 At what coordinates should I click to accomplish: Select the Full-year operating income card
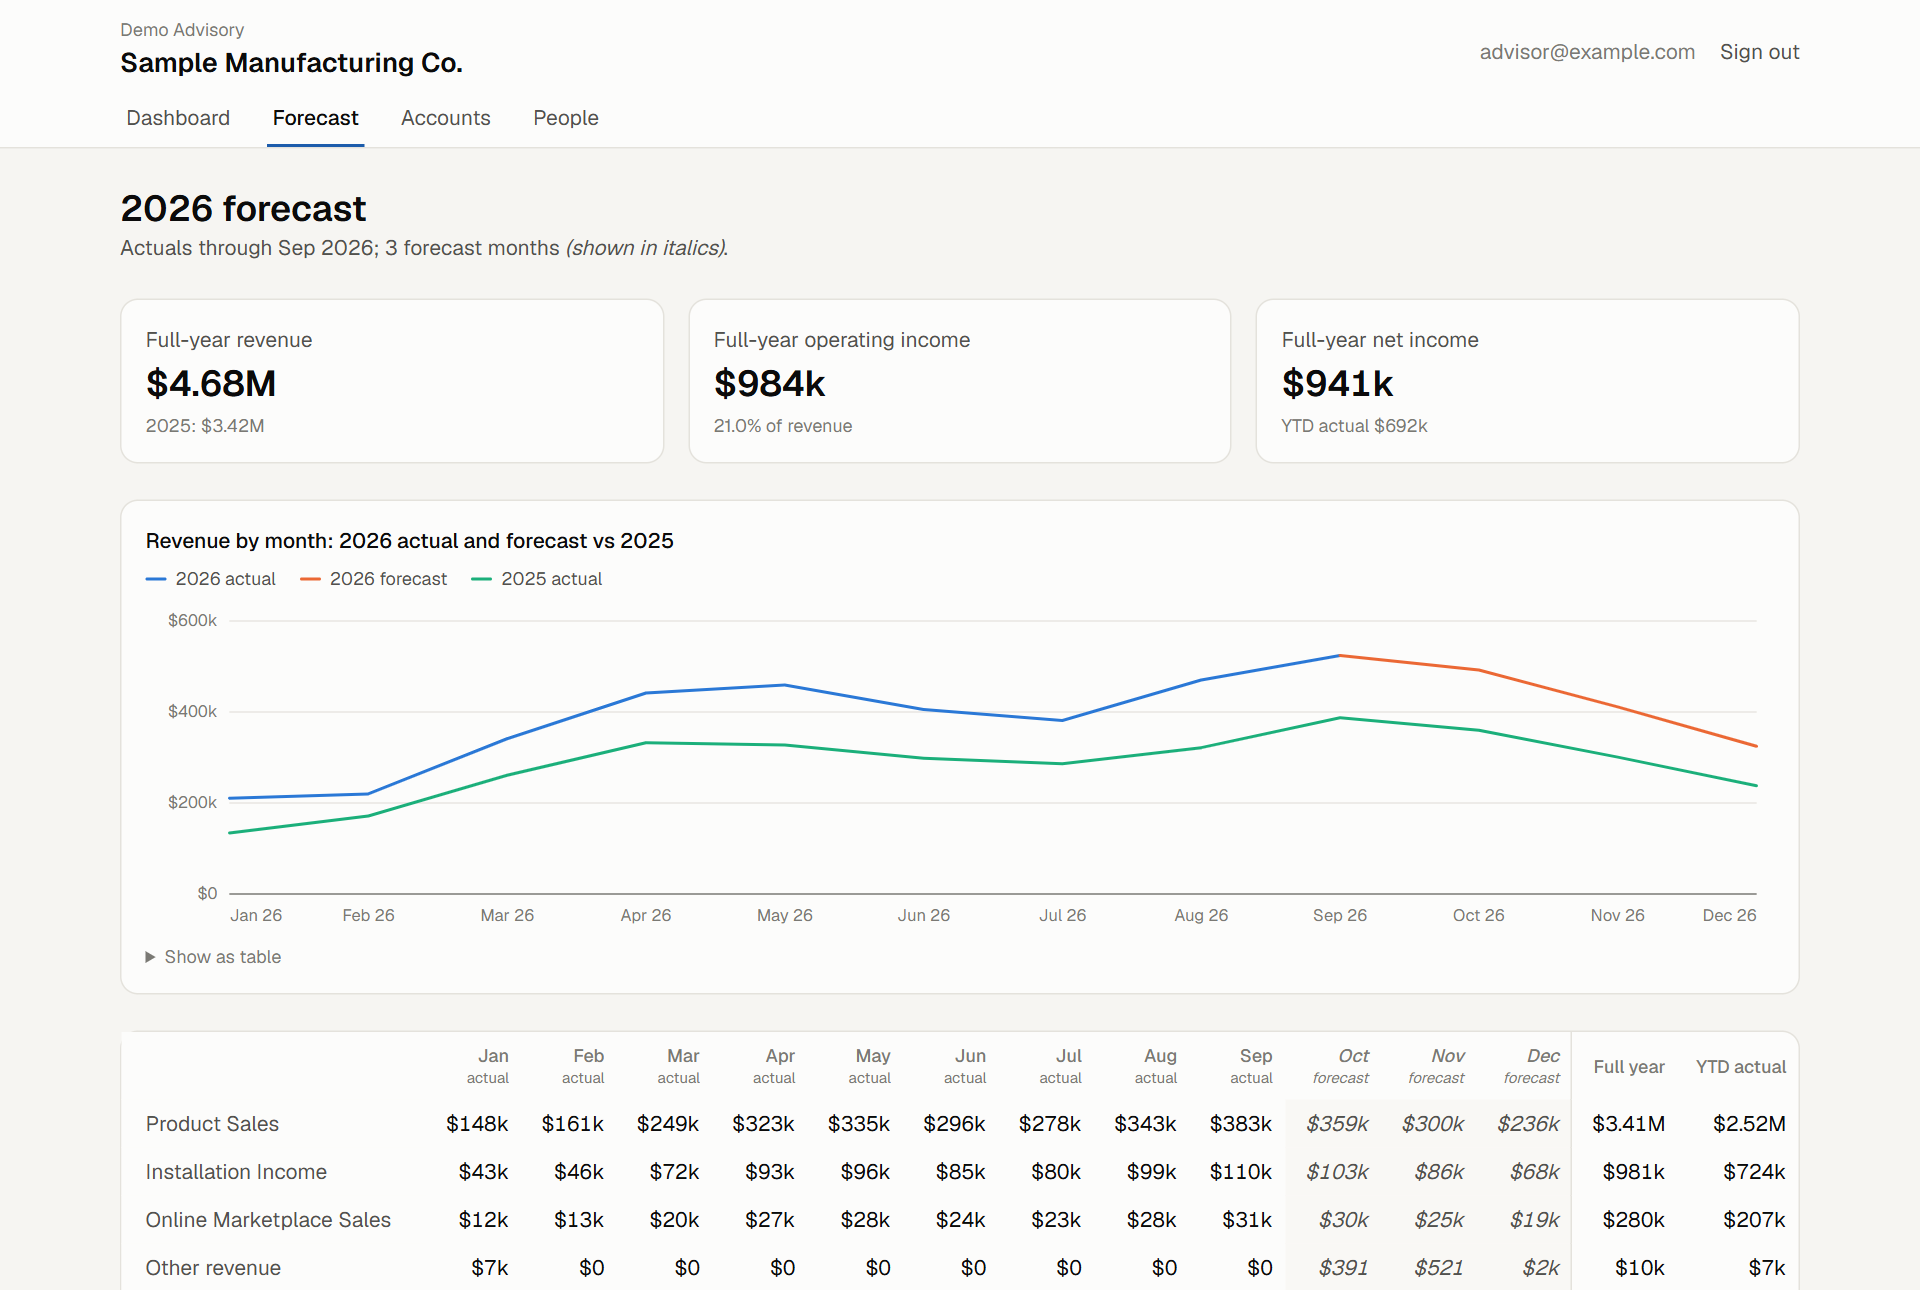coord(960,381)
